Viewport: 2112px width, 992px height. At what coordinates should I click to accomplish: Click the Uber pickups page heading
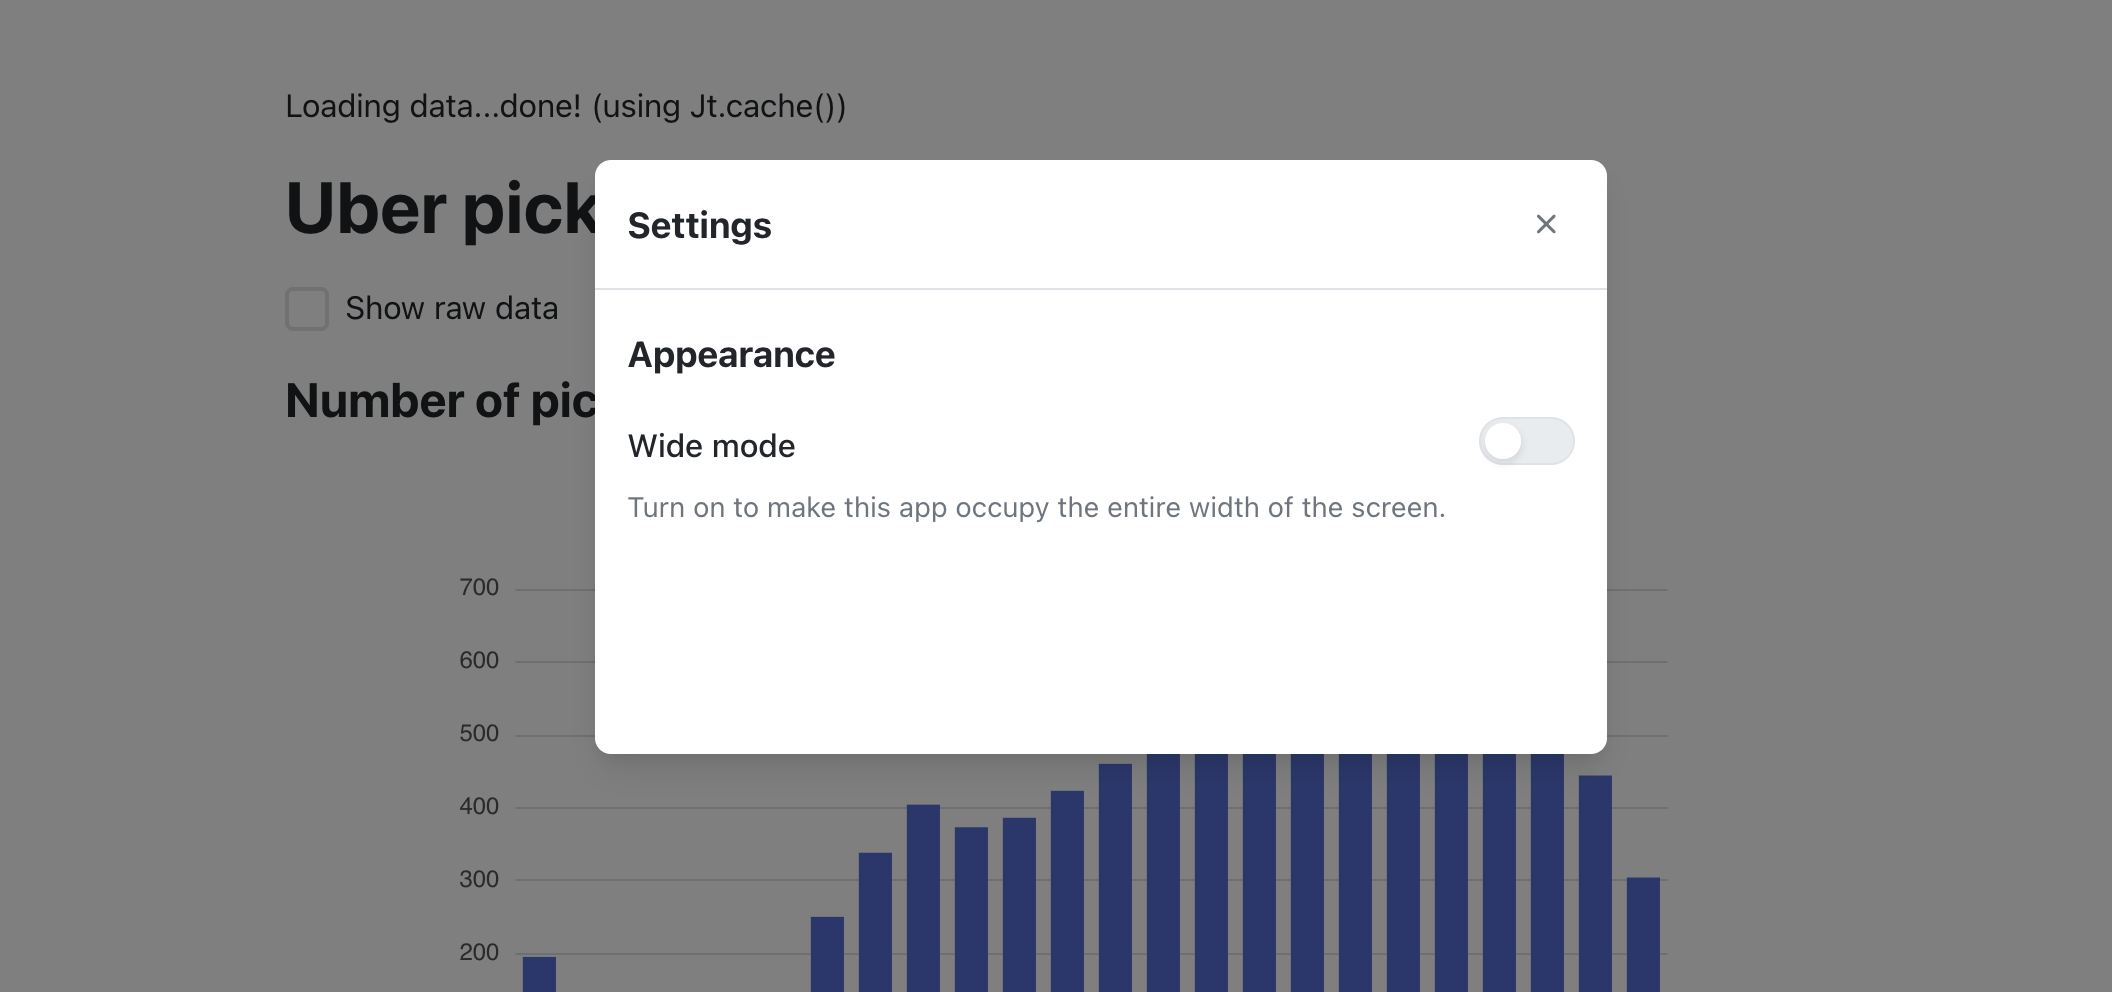pos(440,210)
